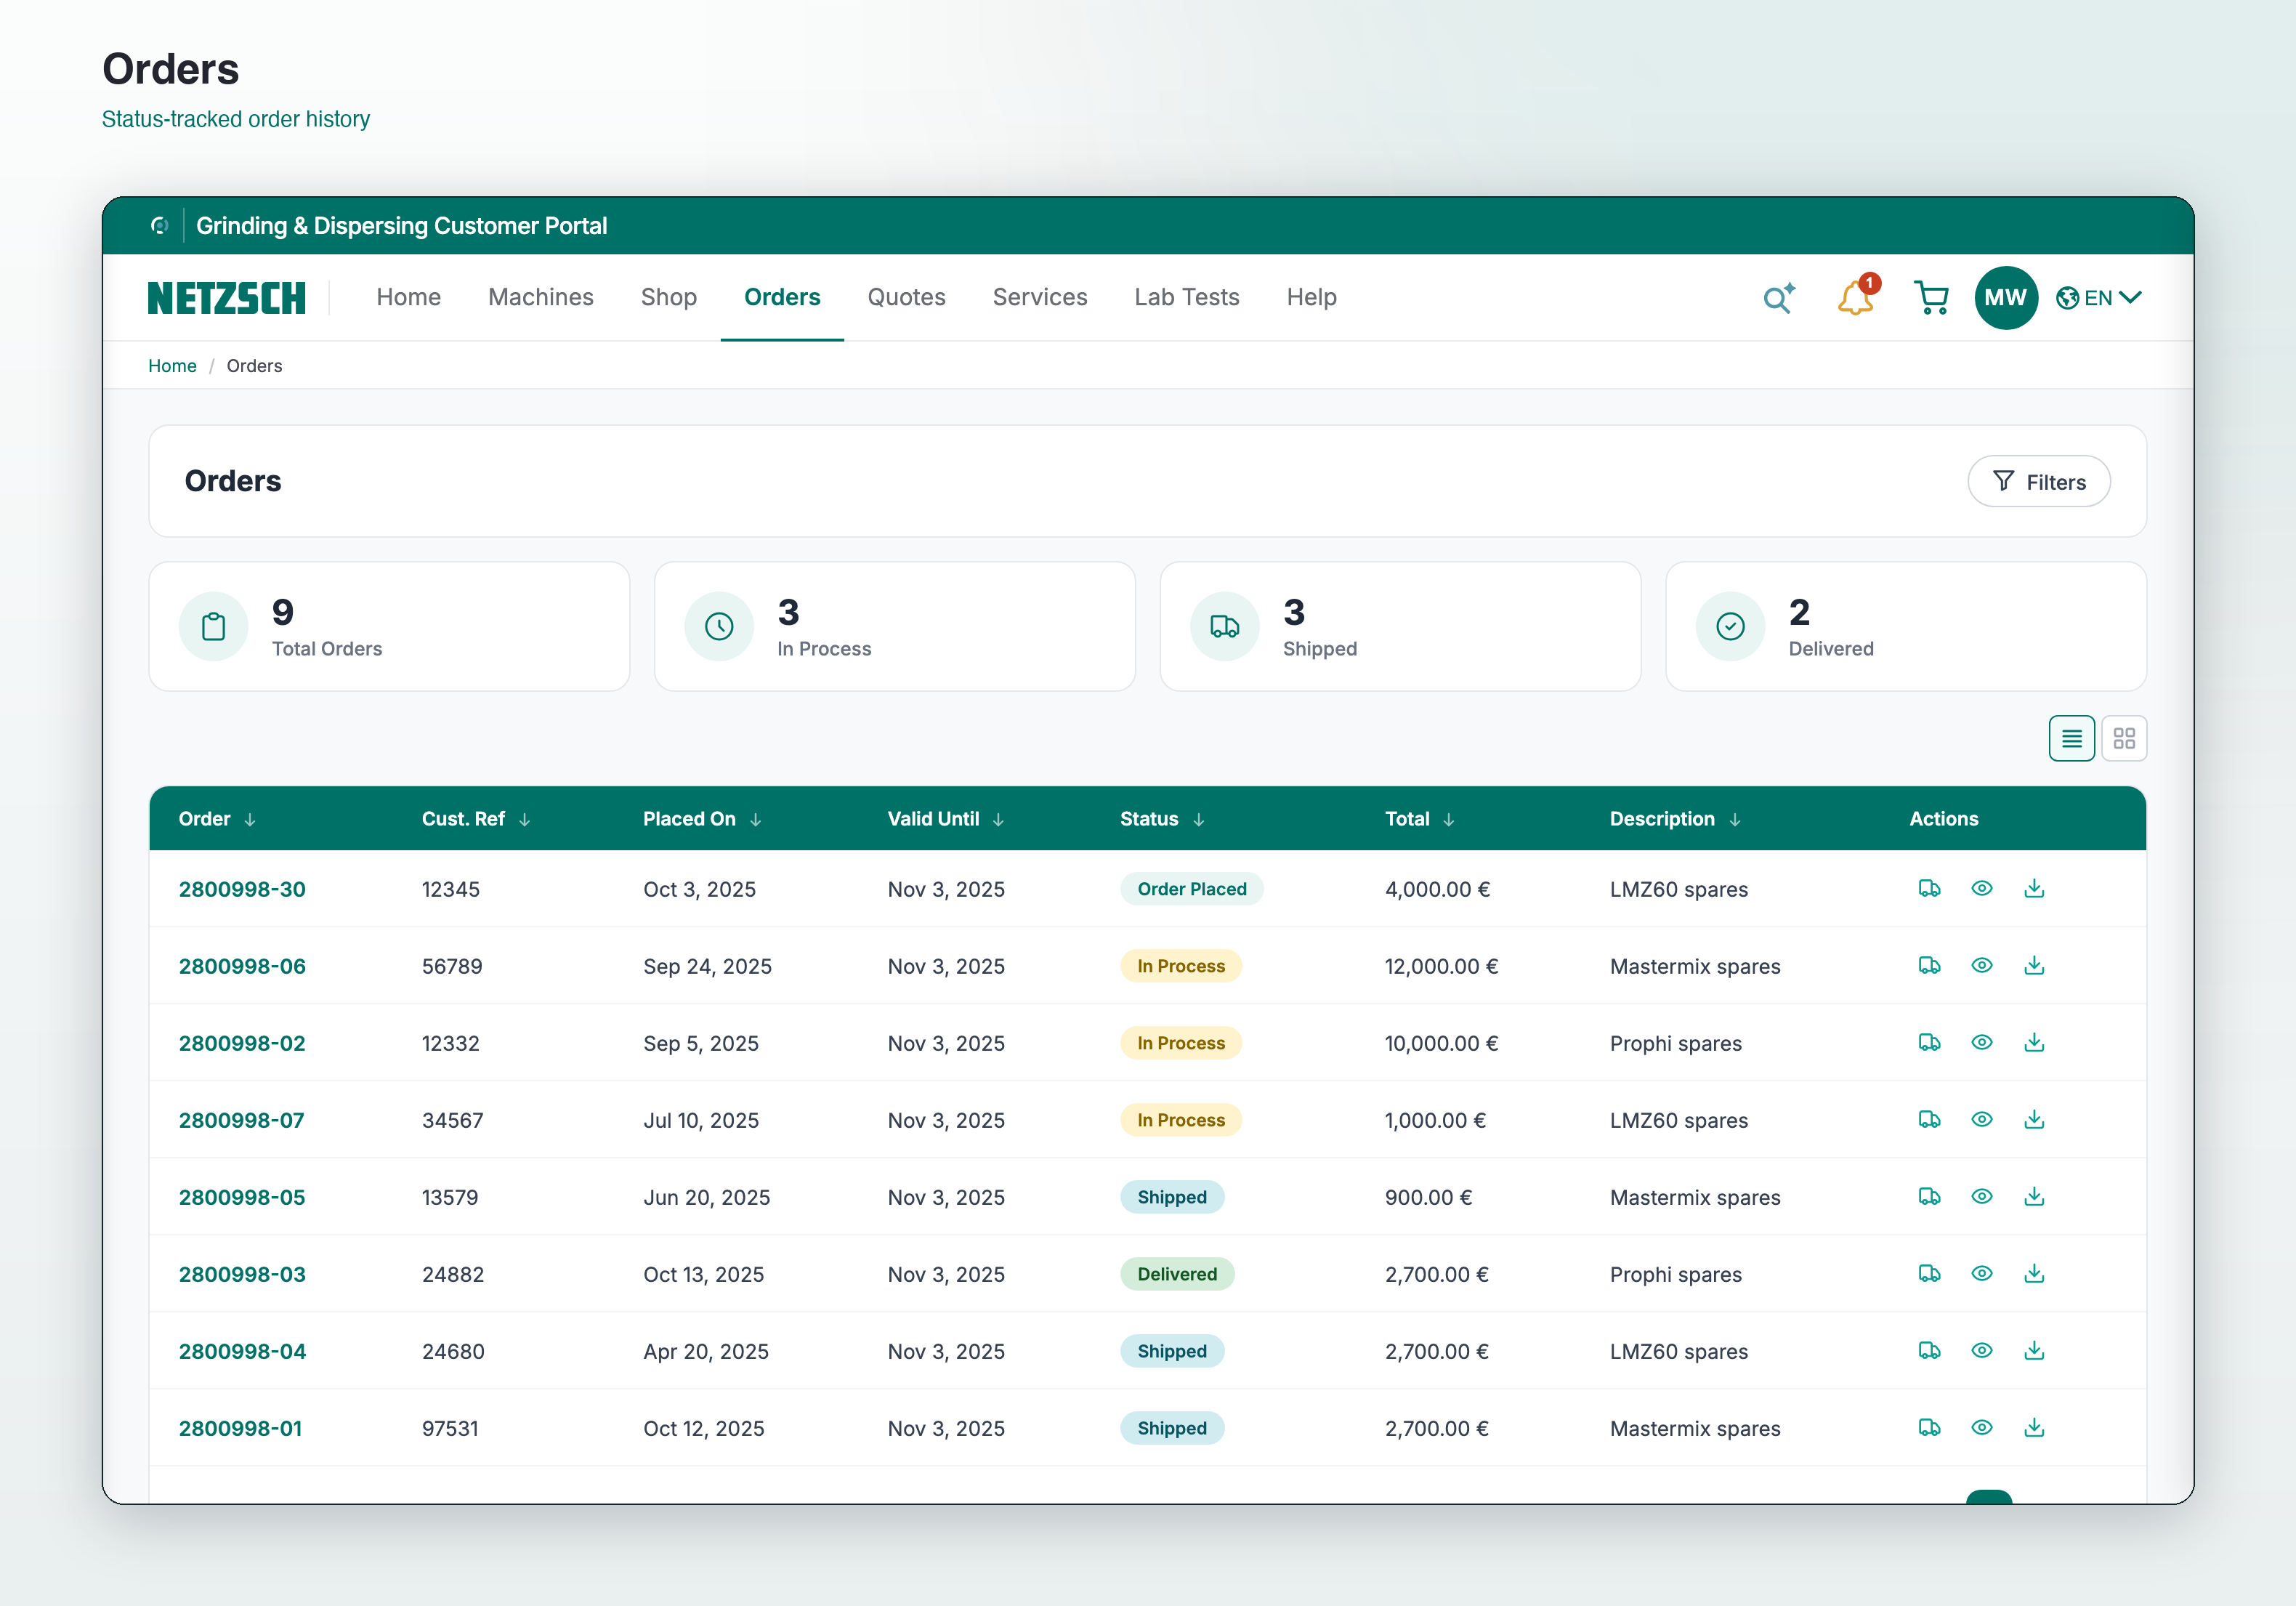The width and height of the screenshot is (2296, 1606).
Task: Switch to grid view
Action: point(2124,739)
